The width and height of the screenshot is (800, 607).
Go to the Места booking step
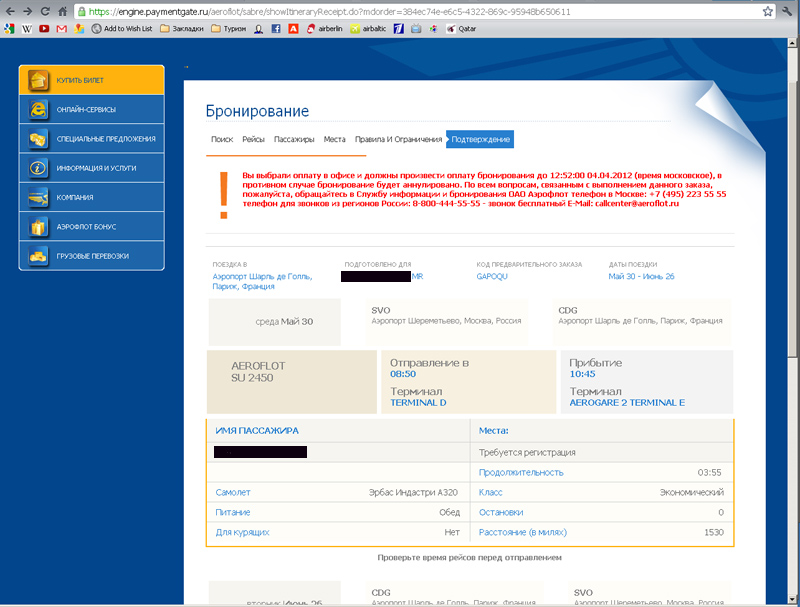334,139
